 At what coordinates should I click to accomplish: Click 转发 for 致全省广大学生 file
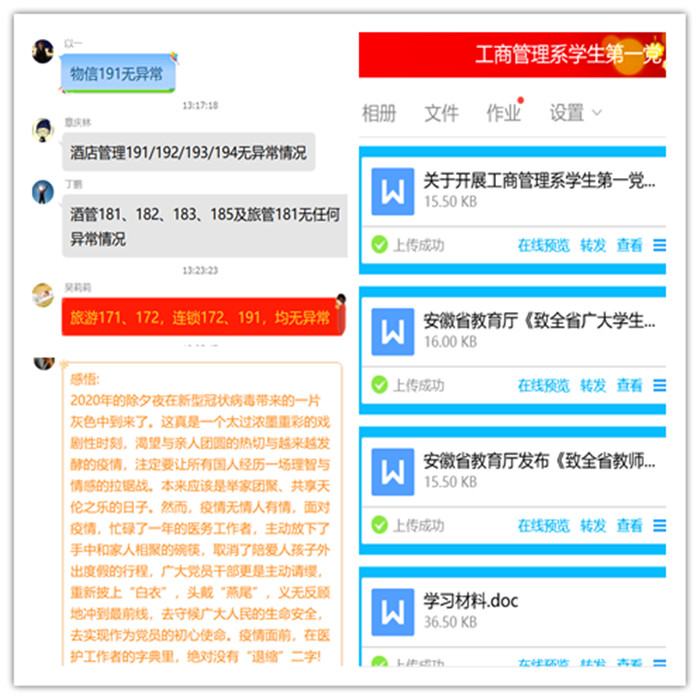(593, 385)
